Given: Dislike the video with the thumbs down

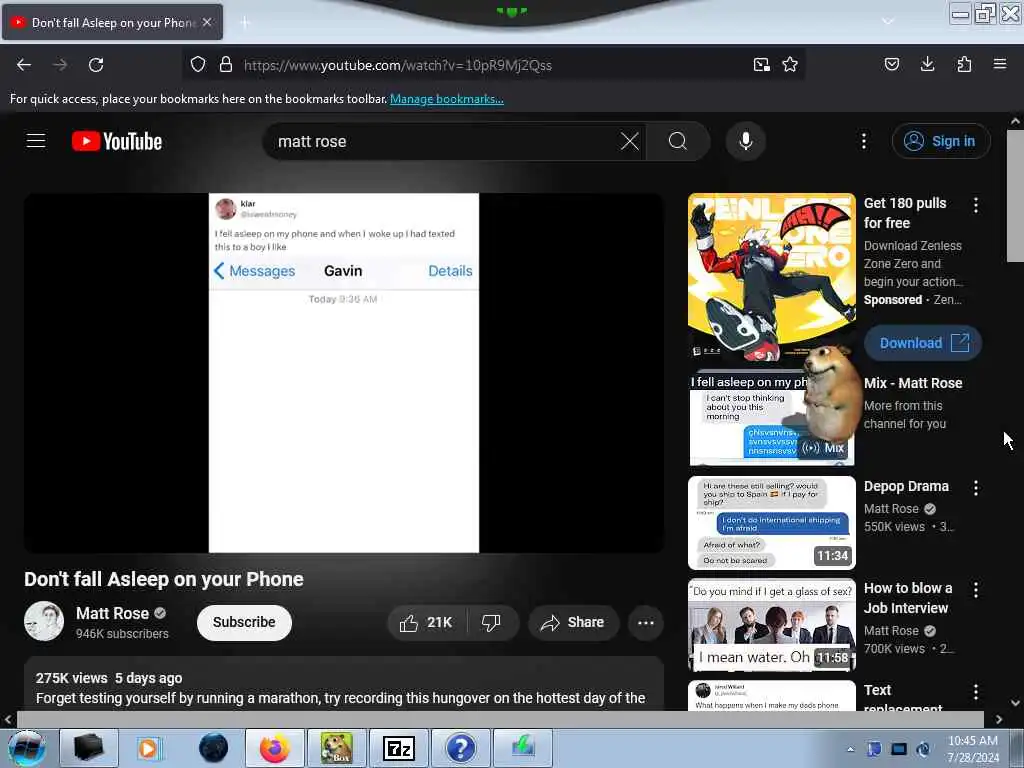Looking at the screenshot, I should pos(492,622).
